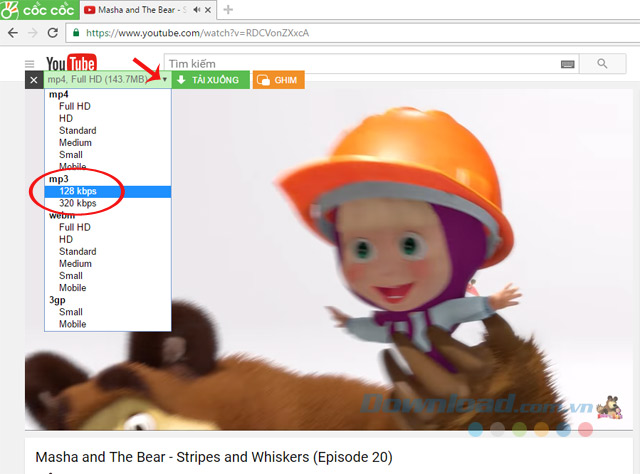Reload the page with the refresh icon
The height and width of the screenshot is (474, 640).
click(53, 33)
